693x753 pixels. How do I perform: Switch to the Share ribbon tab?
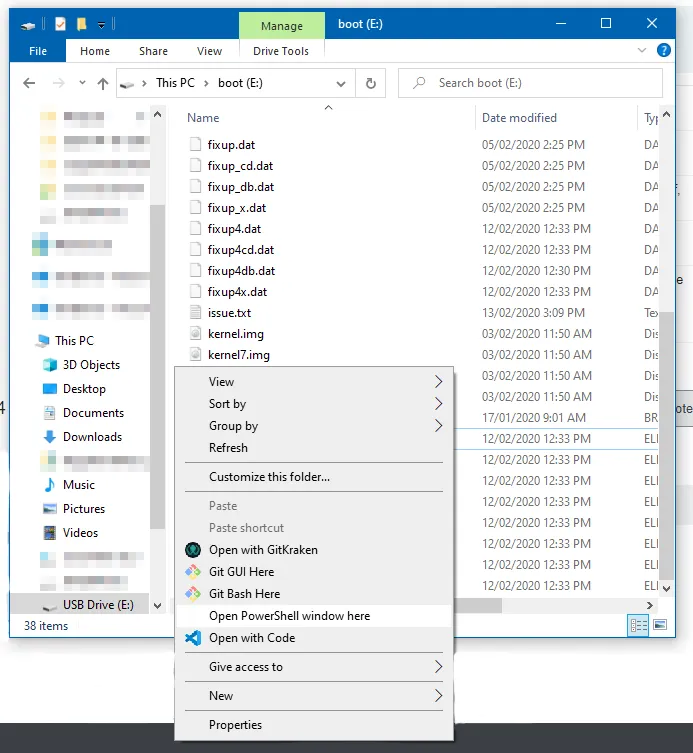coord(153,51)
